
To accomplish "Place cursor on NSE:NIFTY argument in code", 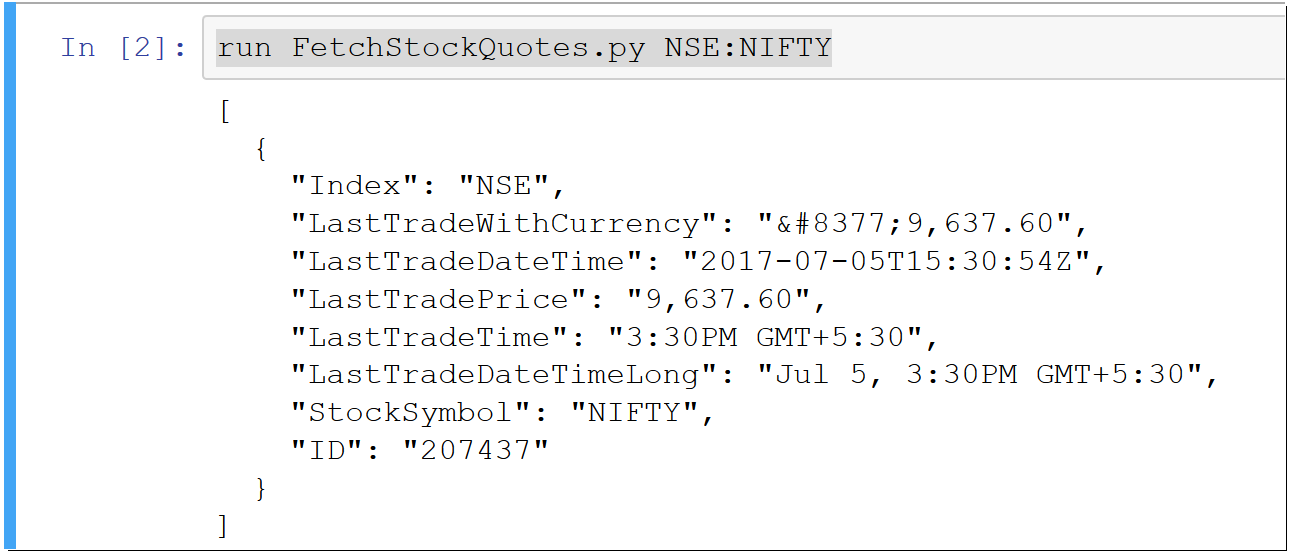I will point(747,47).
